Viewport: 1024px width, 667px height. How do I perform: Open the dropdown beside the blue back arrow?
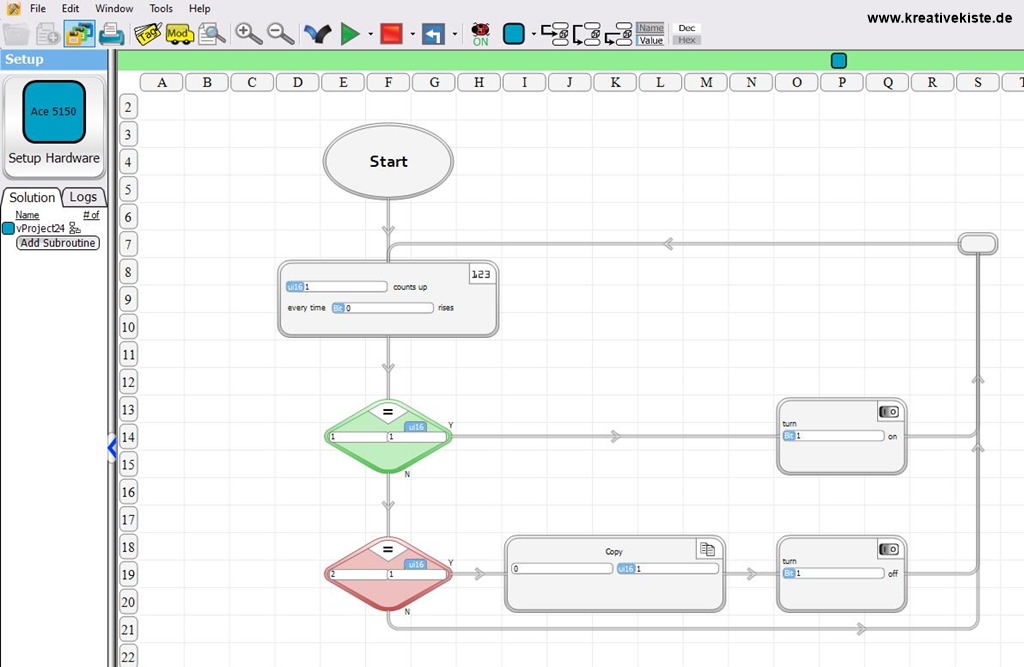click(455, 33)
